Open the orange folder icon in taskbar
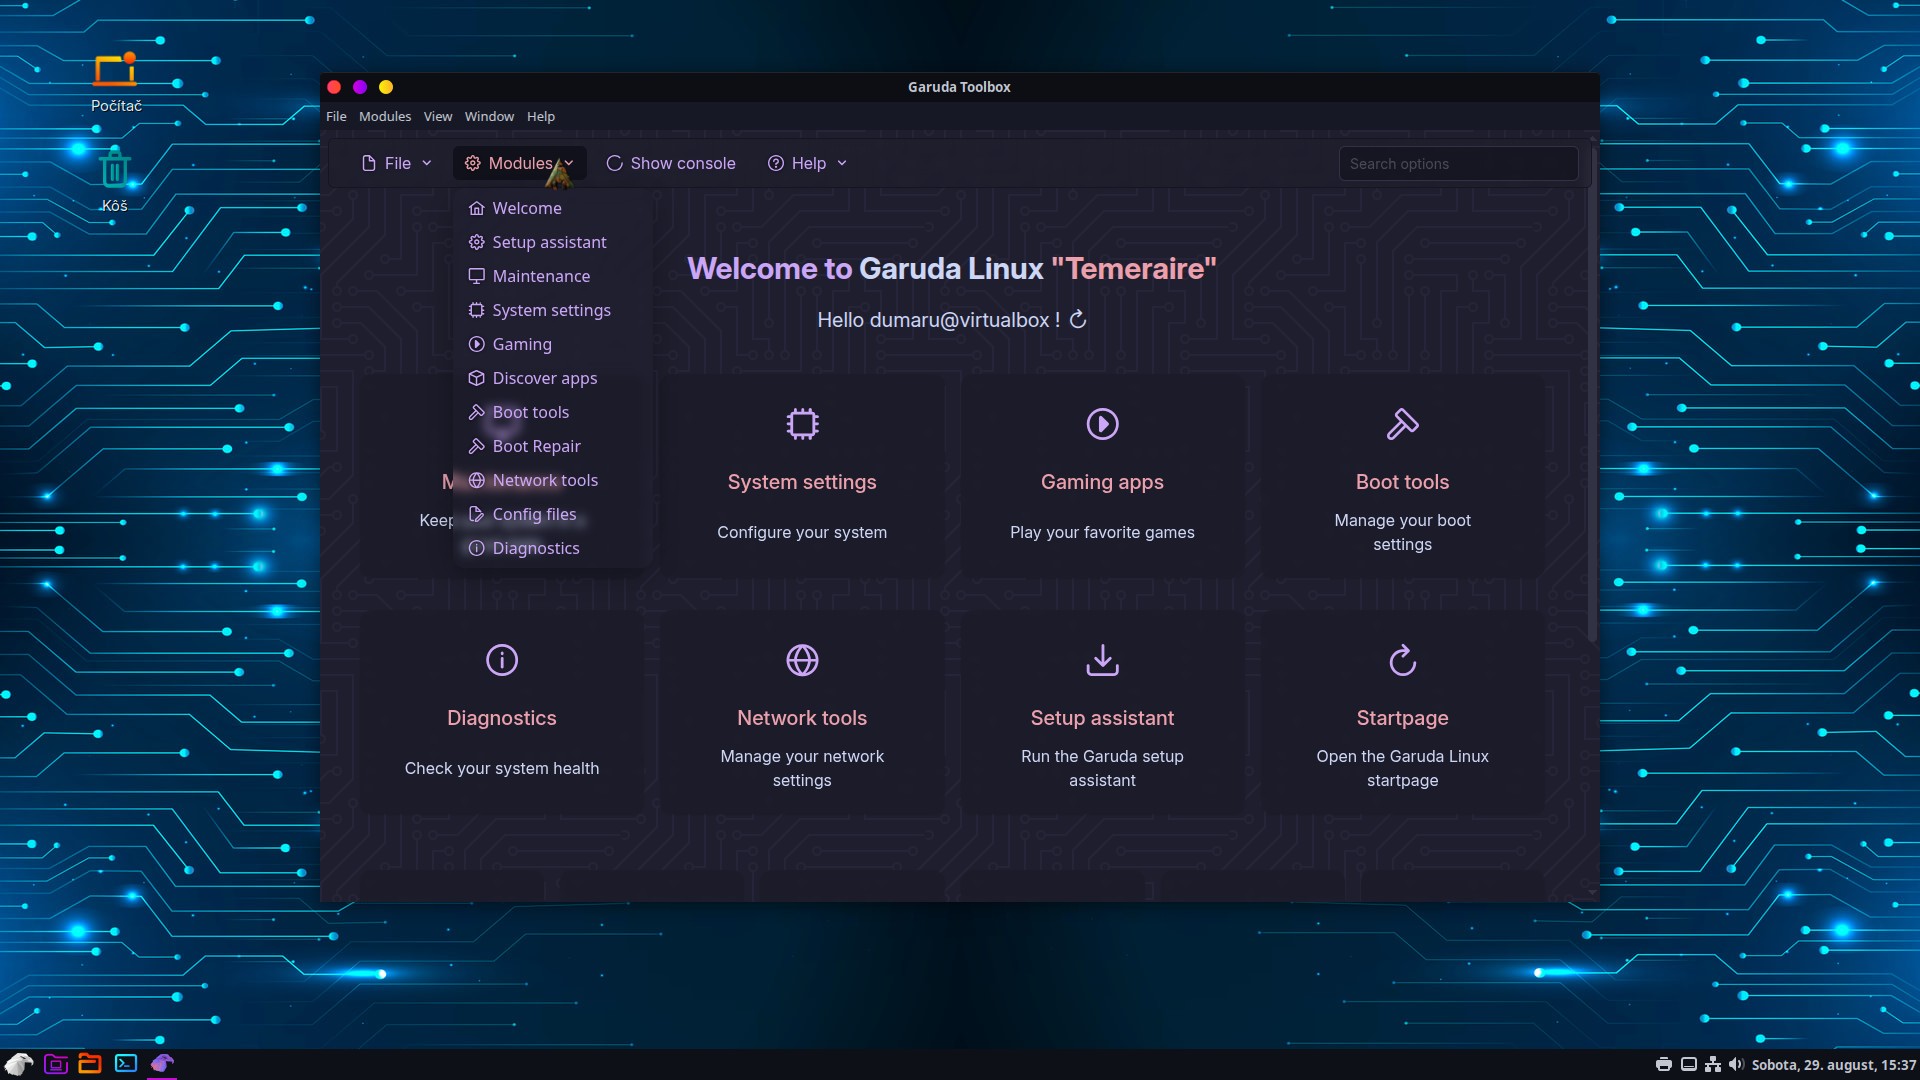 click(90, 1064)
